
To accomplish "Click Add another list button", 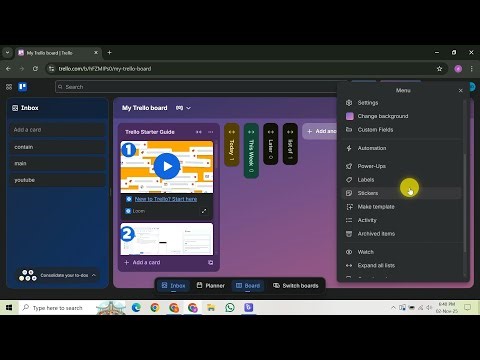I will point(320,131).
